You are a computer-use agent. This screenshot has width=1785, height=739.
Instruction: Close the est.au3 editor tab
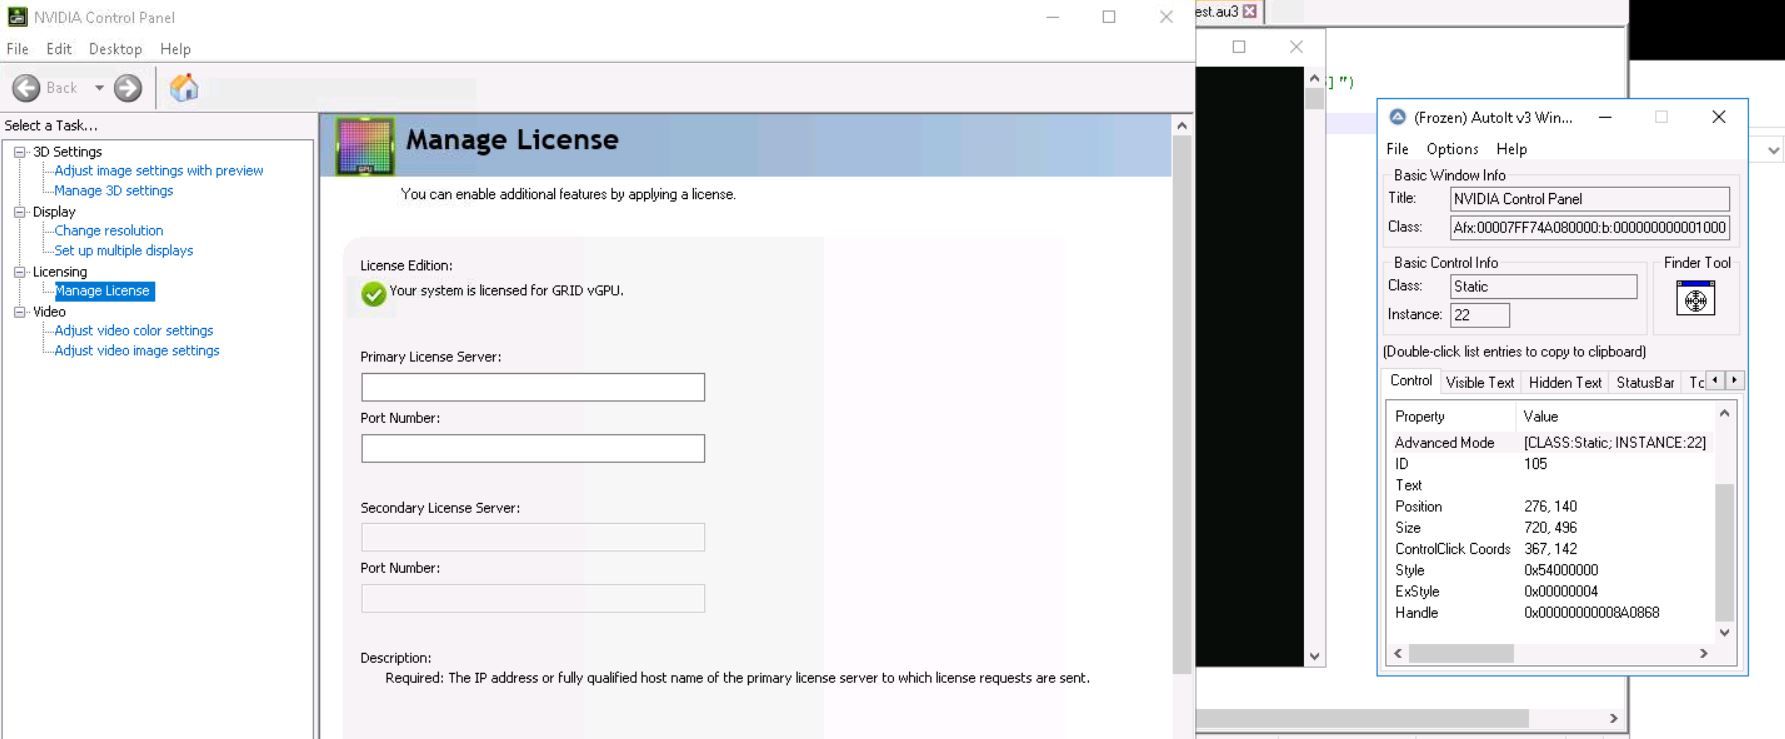coord(1249,11)
